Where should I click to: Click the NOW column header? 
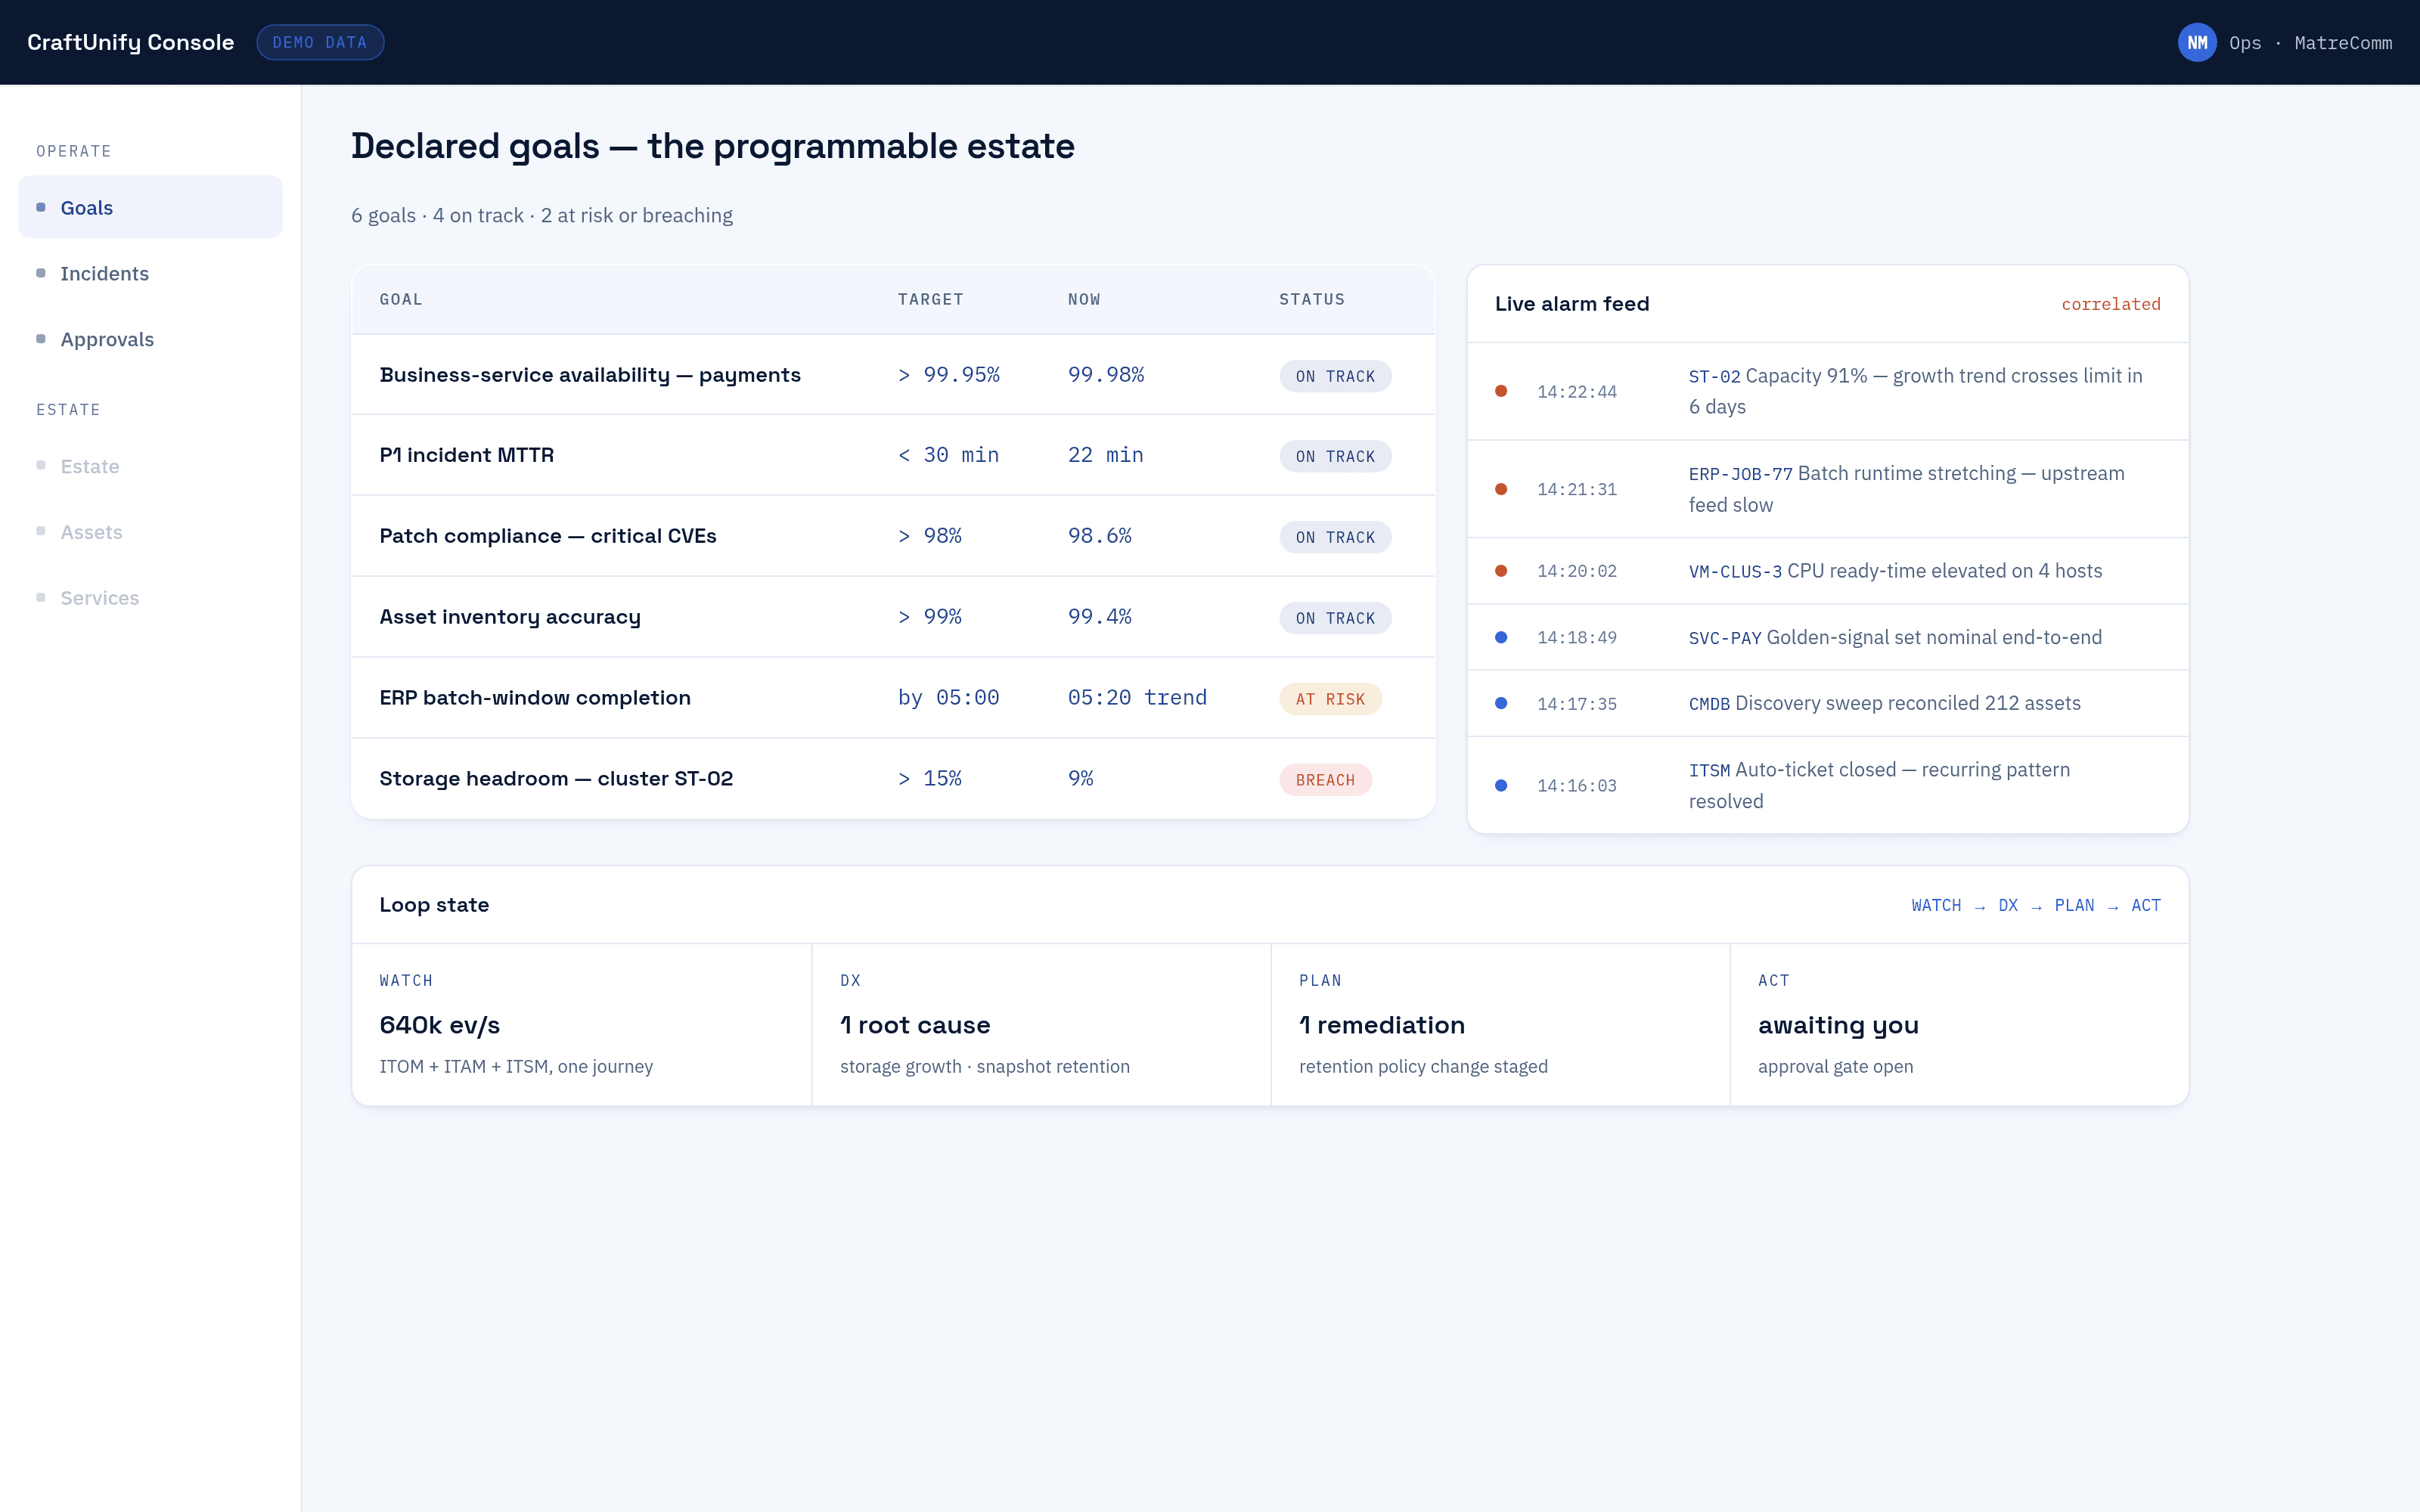(1084, 299)
